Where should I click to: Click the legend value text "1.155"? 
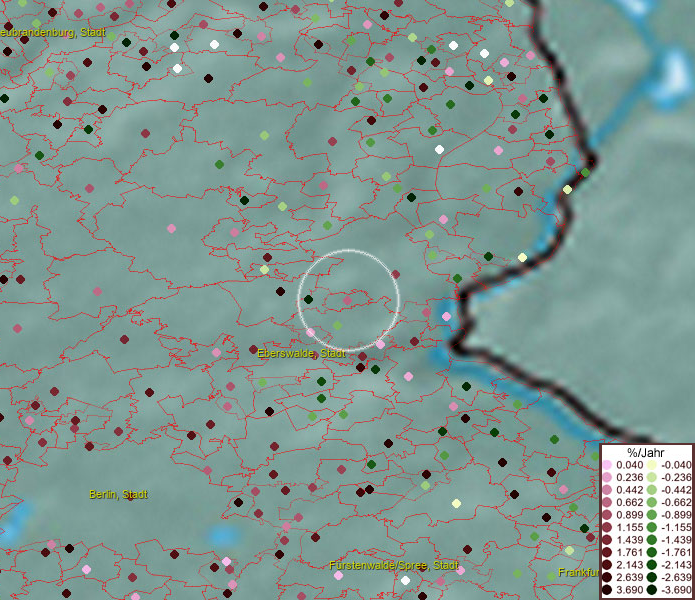(629, 527)
